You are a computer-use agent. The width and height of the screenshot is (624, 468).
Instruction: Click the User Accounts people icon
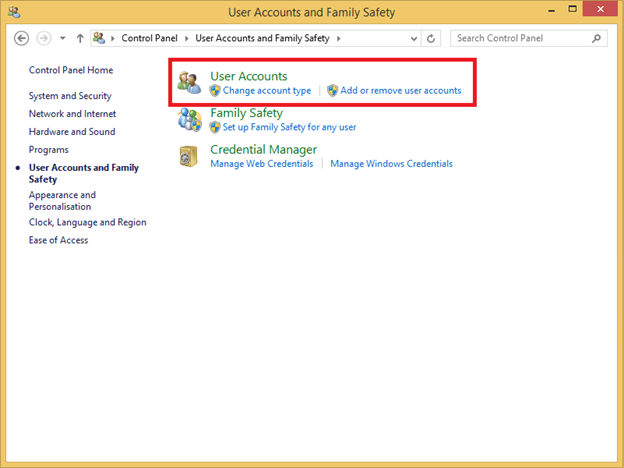point(189,82)
